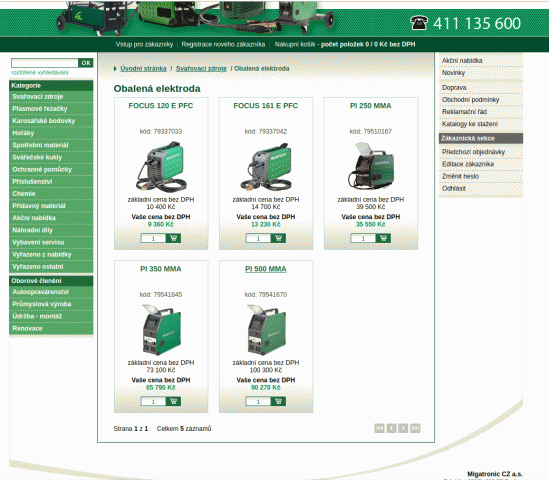Select Ochranné pomůcky category
Screen dimensions: 549x480
pyautogui.click(x=51, y=169)
